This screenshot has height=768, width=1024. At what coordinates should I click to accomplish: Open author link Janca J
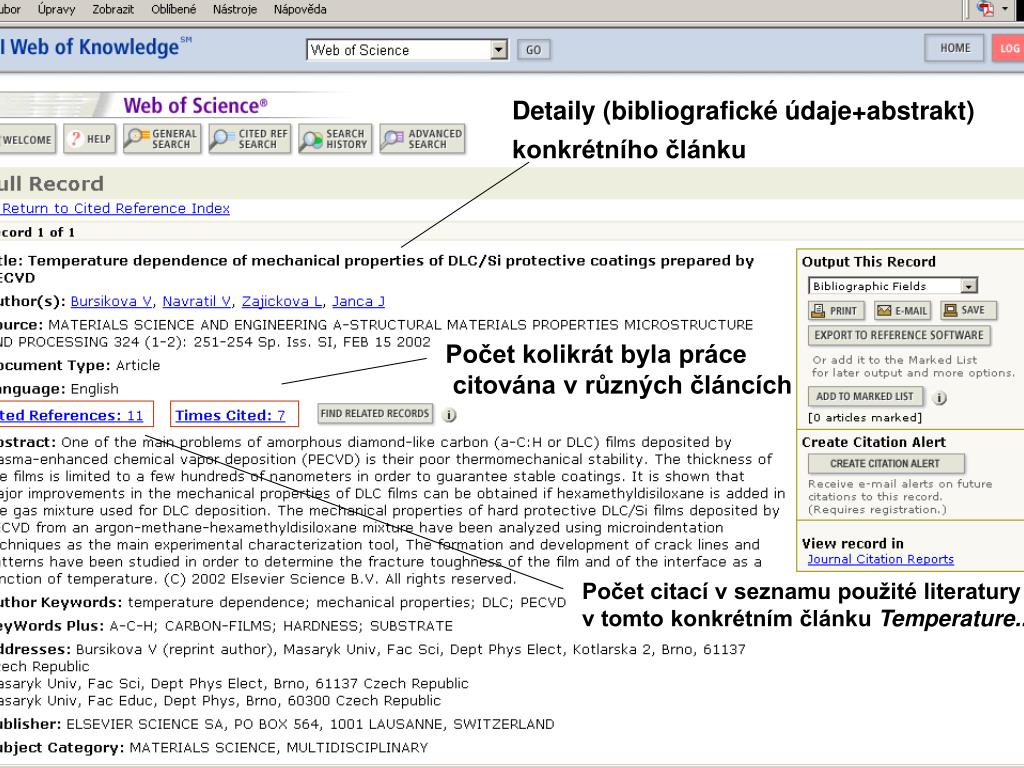(x=359, y=301)
